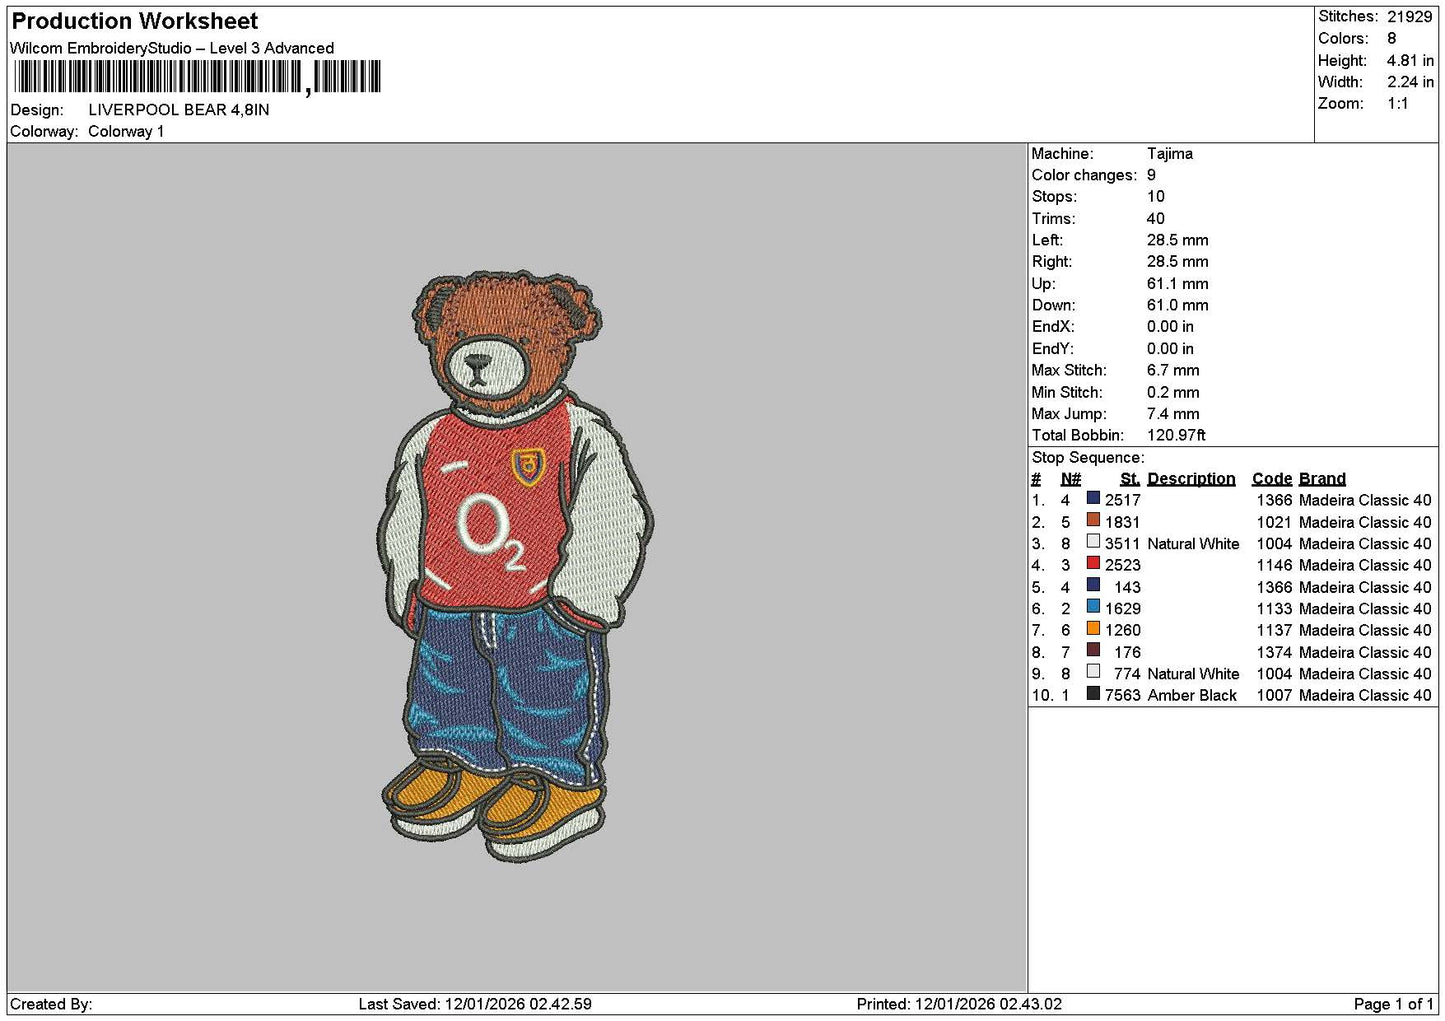
Task: Click the 'Brand' column header
Action: [1322, 479]
